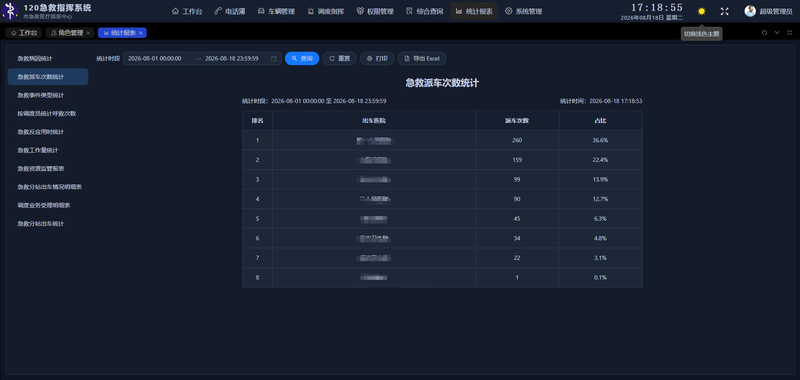800x380 pixels.
Task: Click the start date 2026-08-01 00:00:00 field
Action: 155,59
